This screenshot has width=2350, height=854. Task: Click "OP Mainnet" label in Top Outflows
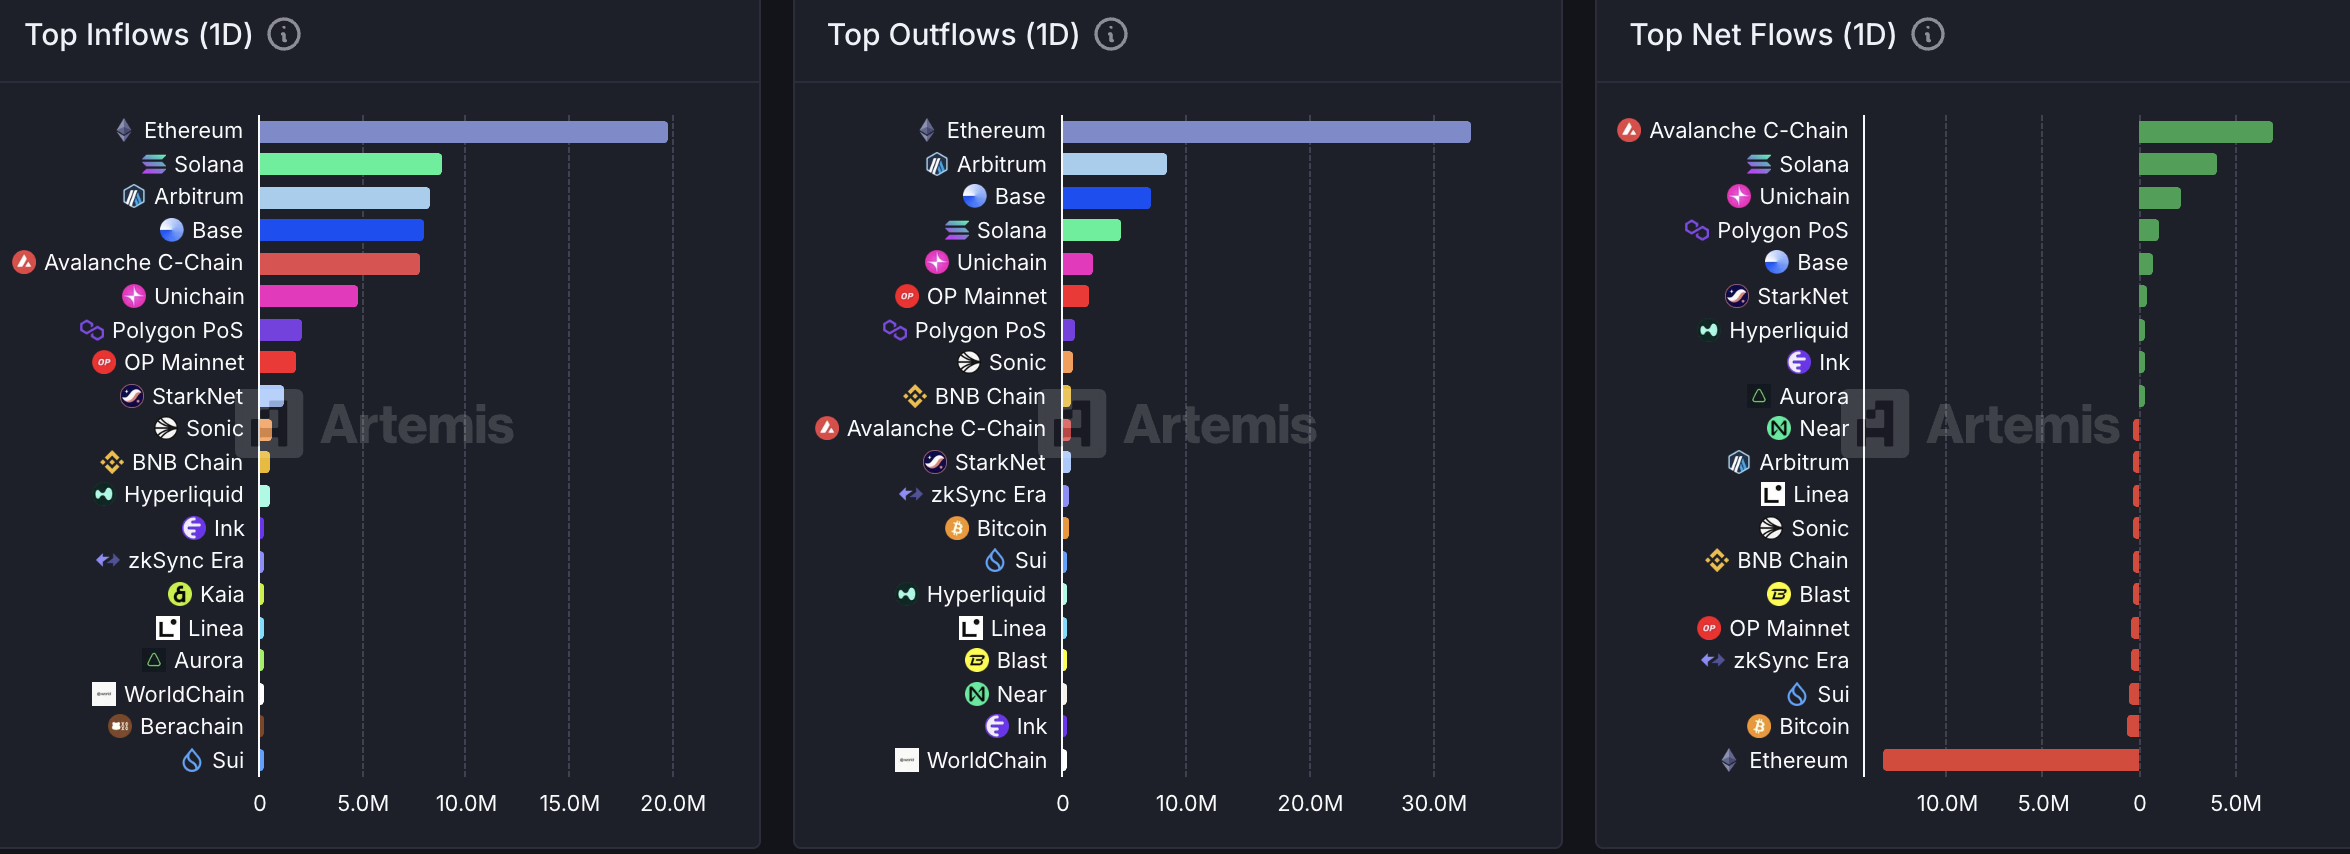987,296
